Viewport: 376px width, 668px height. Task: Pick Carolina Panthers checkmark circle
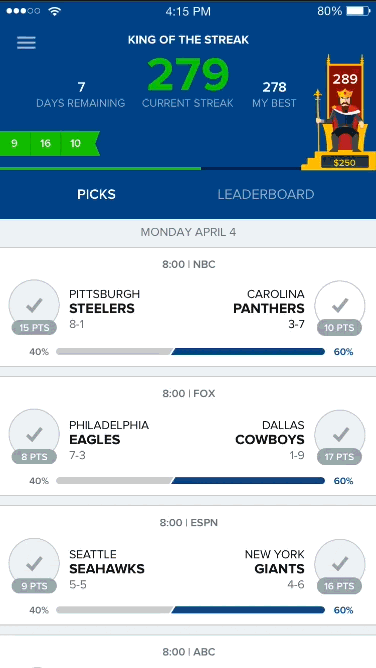tap(340, 305)
